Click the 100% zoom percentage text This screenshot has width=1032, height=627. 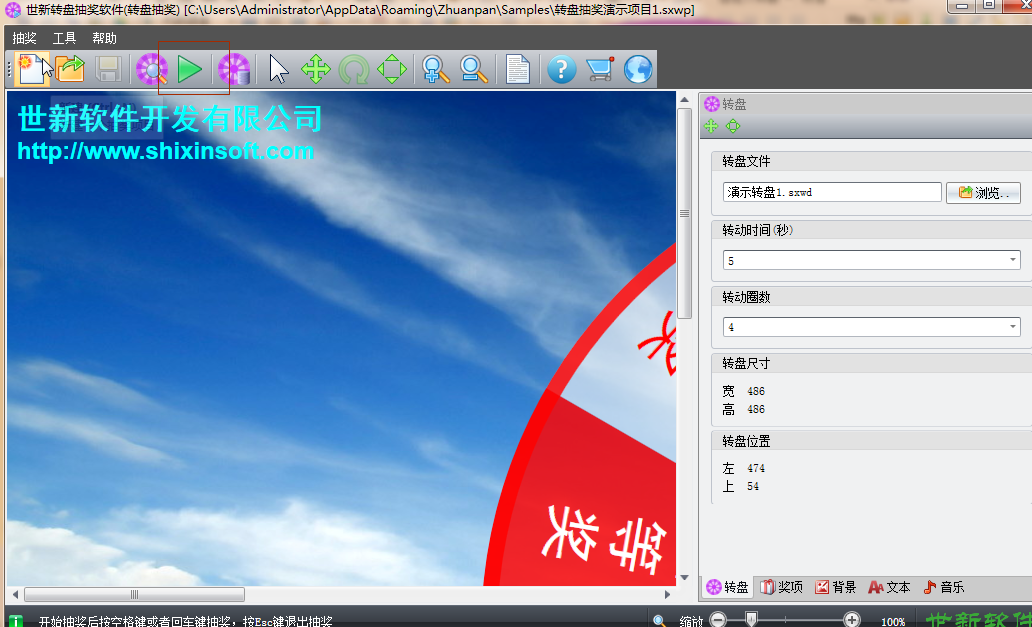[893, 621]
